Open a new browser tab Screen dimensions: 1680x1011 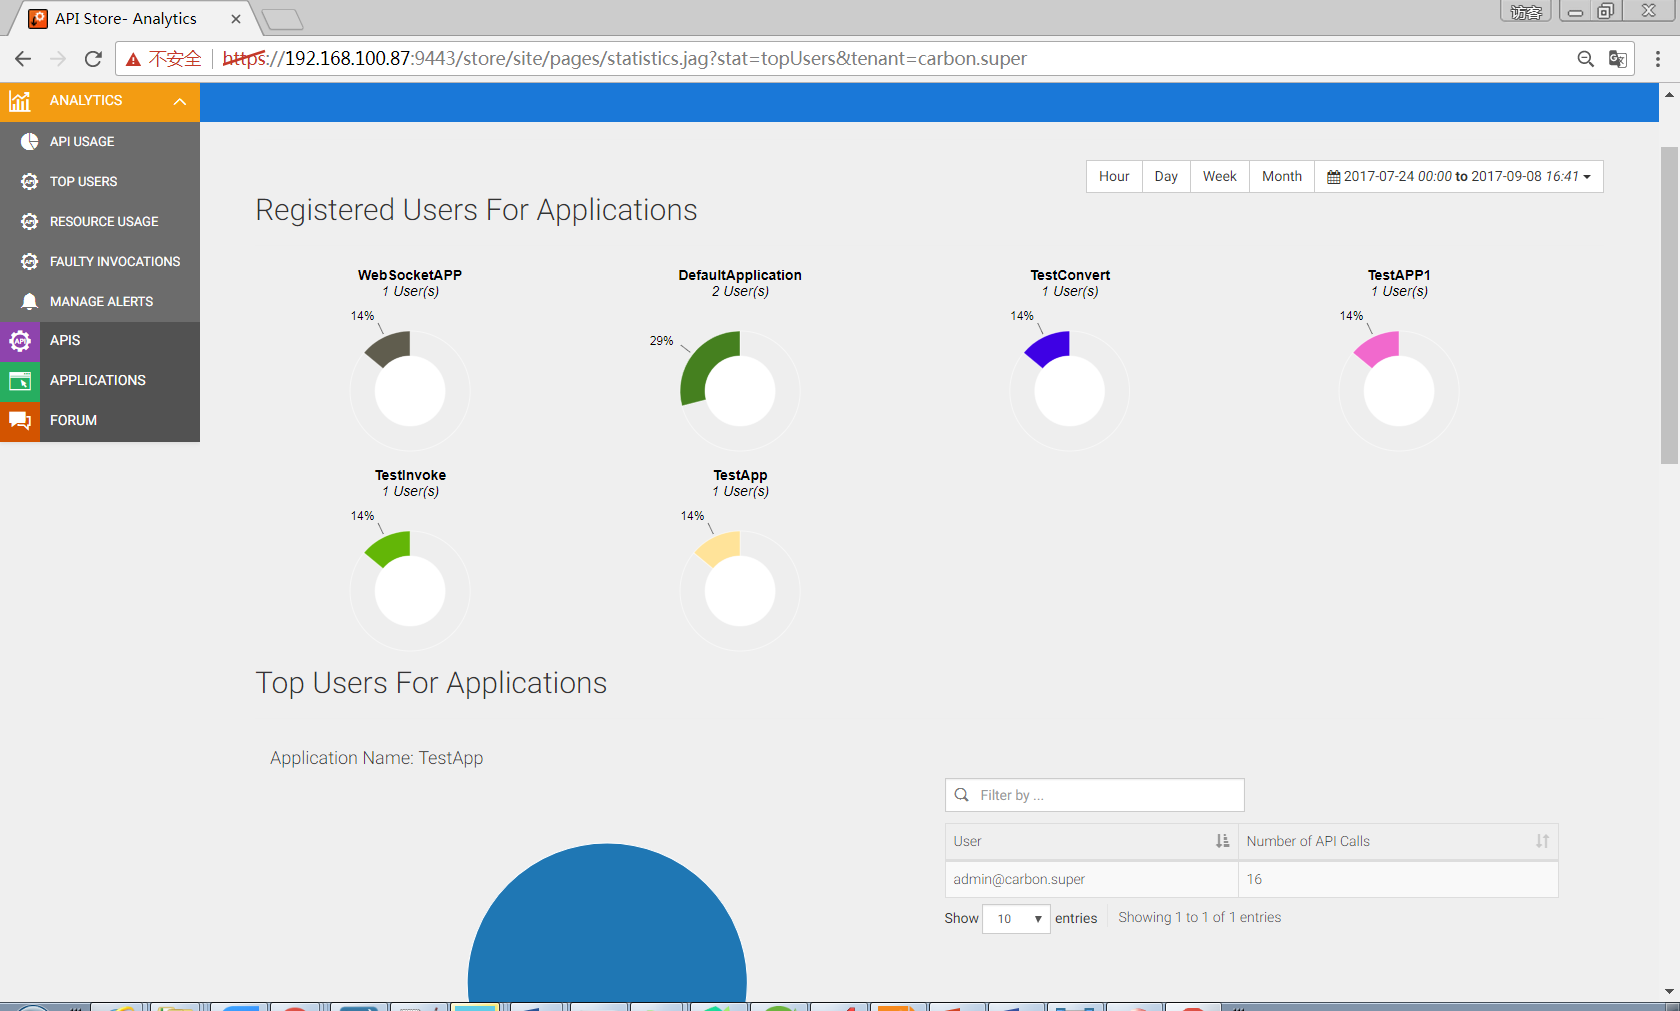pos(283,19)
